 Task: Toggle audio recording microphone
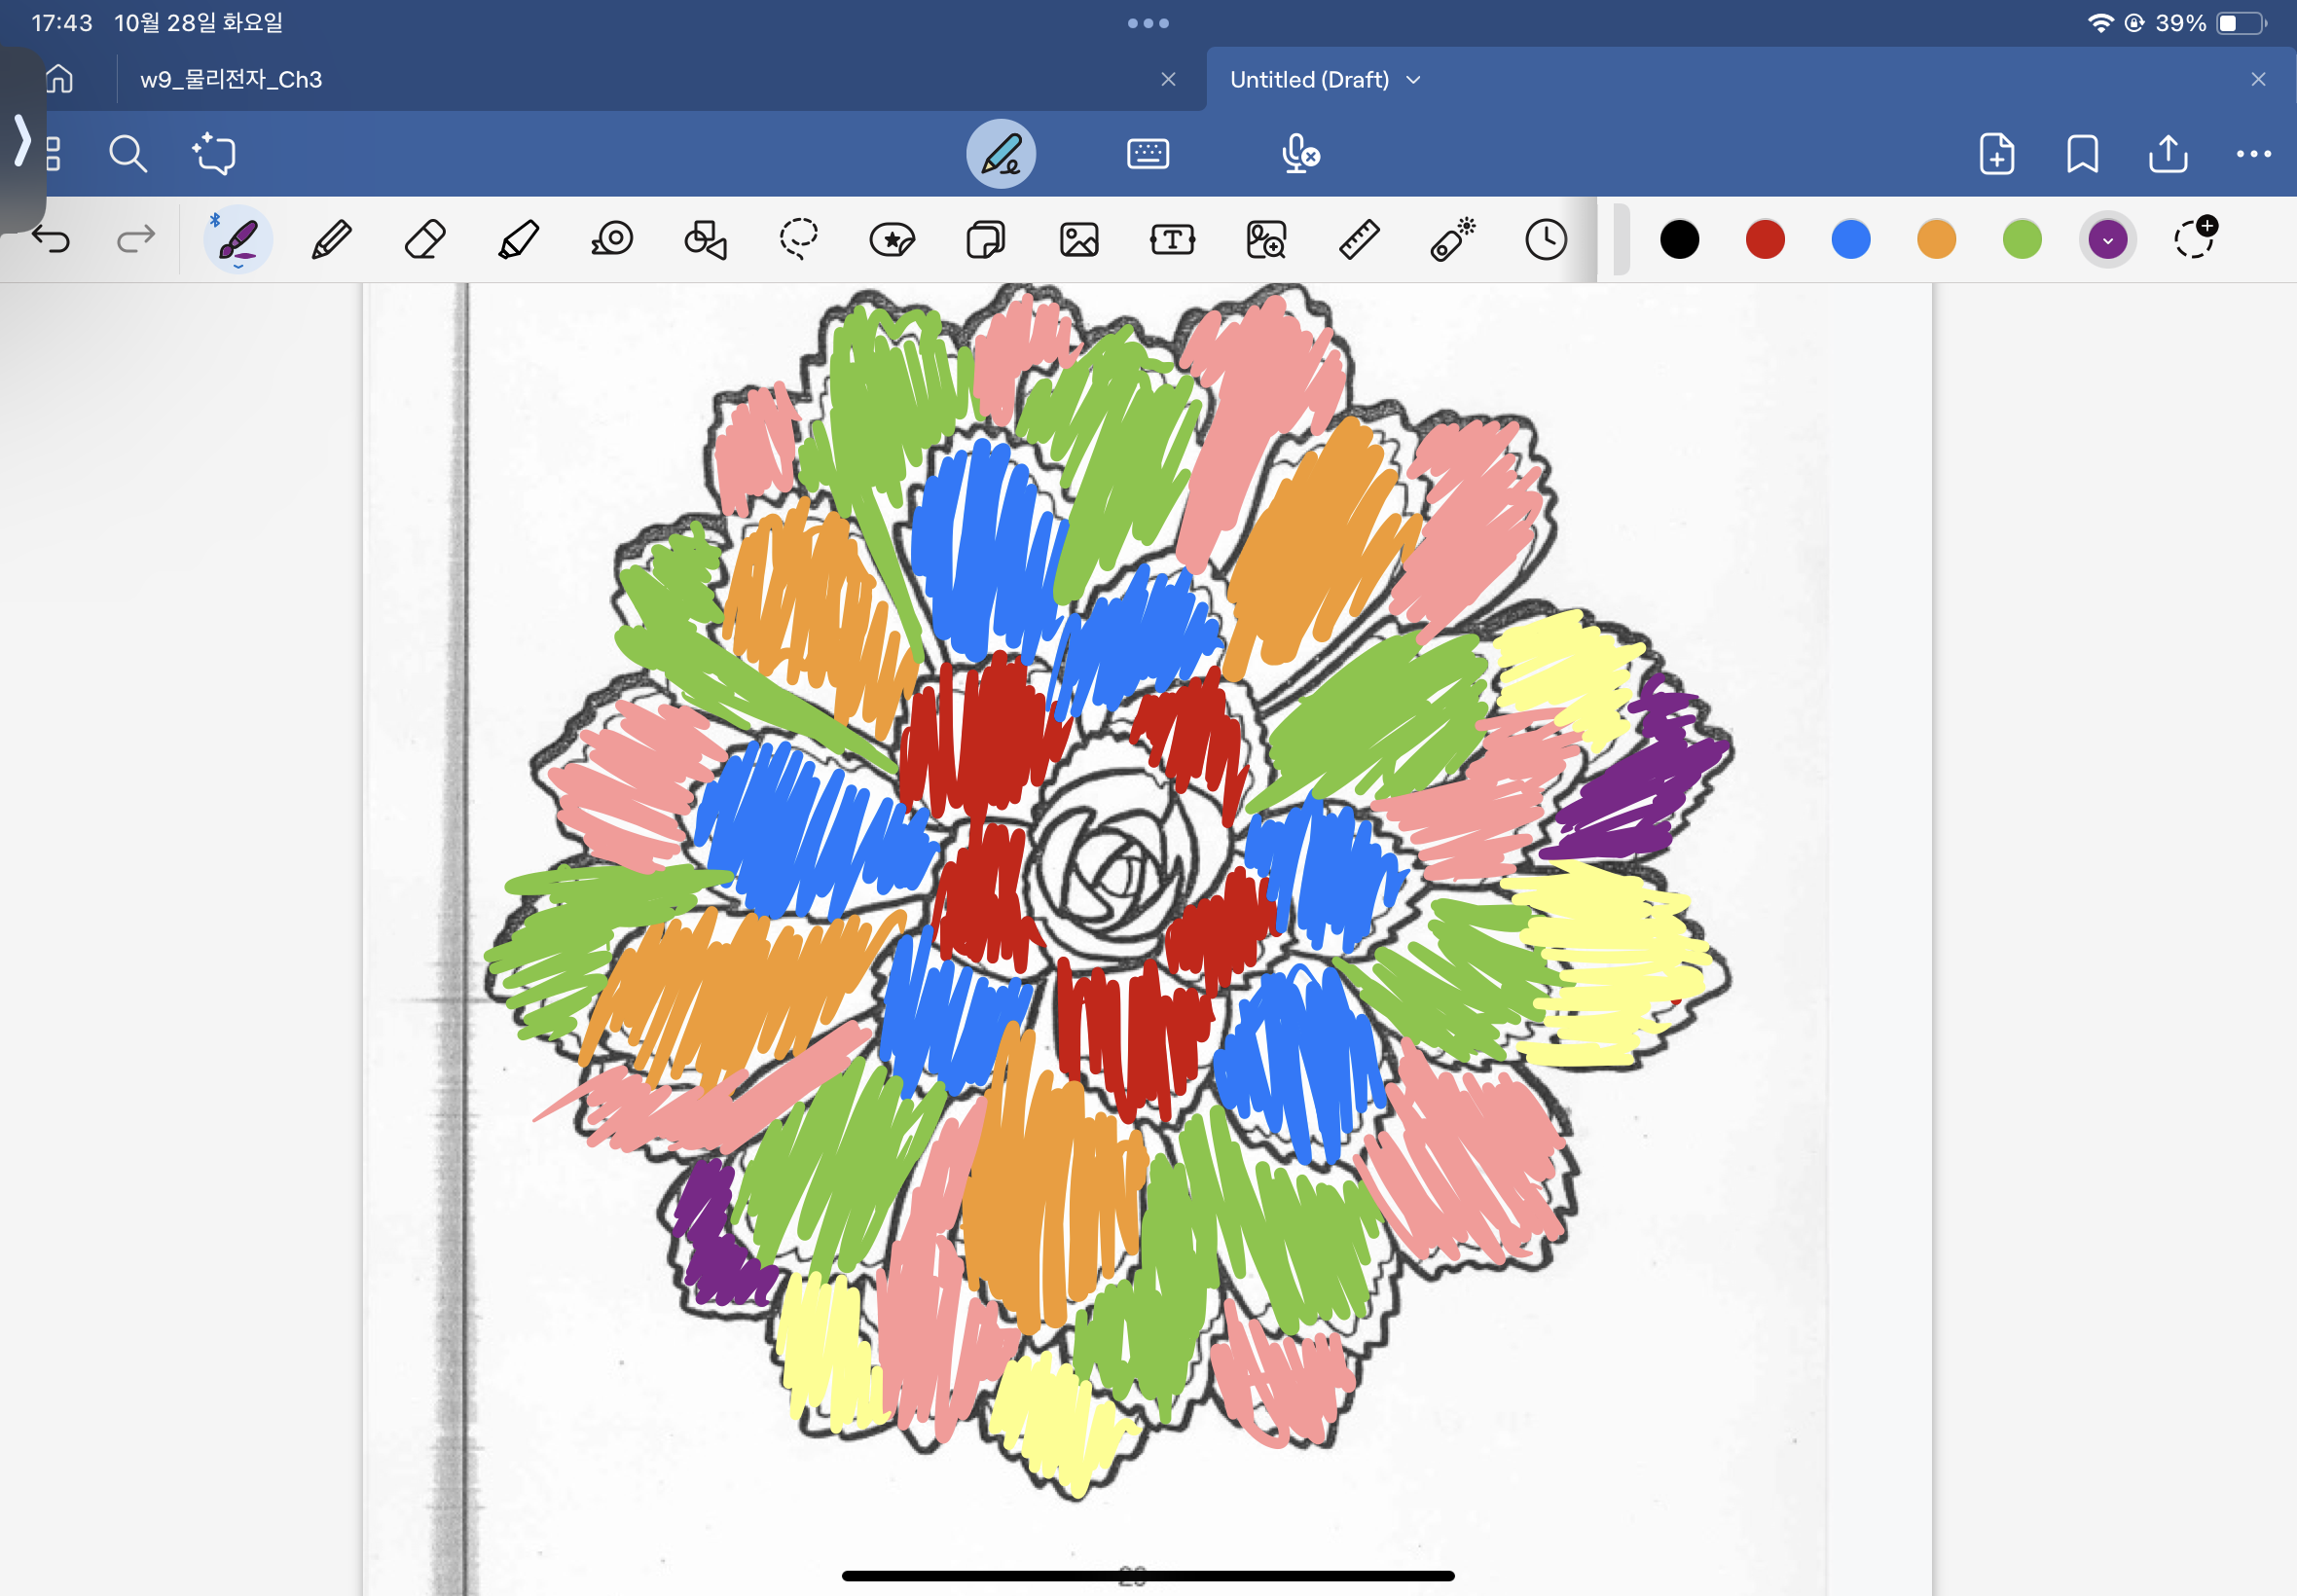1299,154
